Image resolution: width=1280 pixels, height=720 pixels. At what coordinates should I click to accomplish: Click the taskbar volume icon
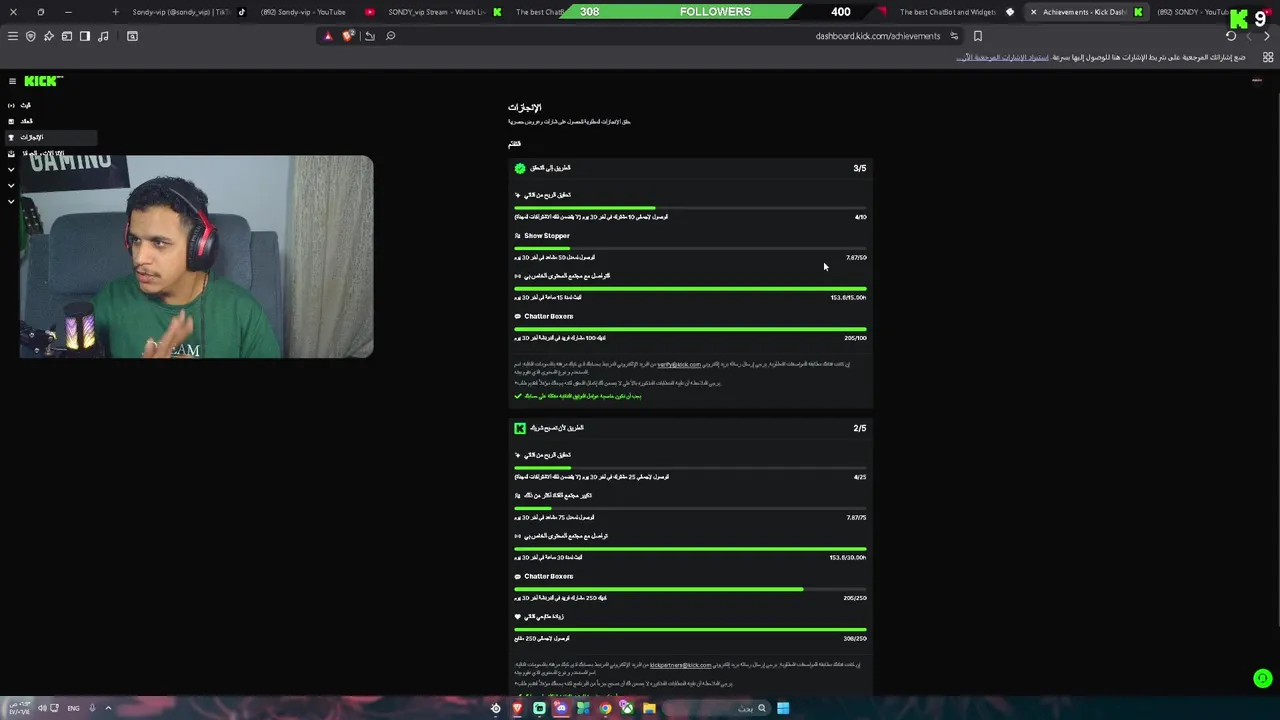tap(42, 708)
